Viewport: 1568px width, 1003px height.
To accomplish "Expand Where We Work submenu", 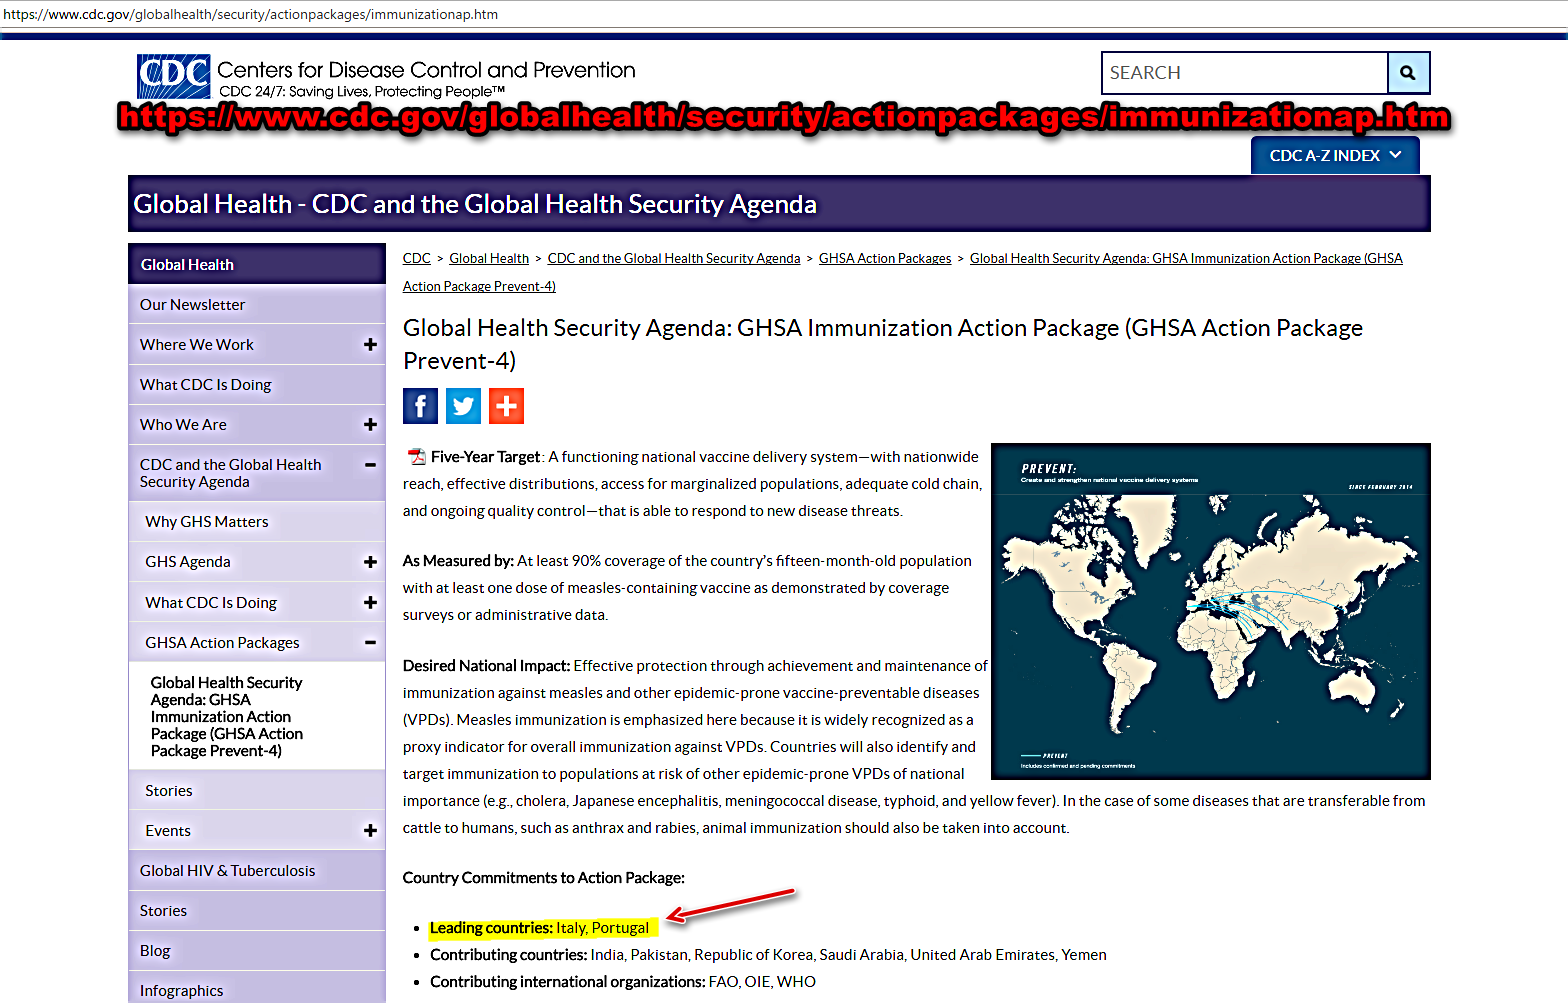I will [x=370, y=344].
